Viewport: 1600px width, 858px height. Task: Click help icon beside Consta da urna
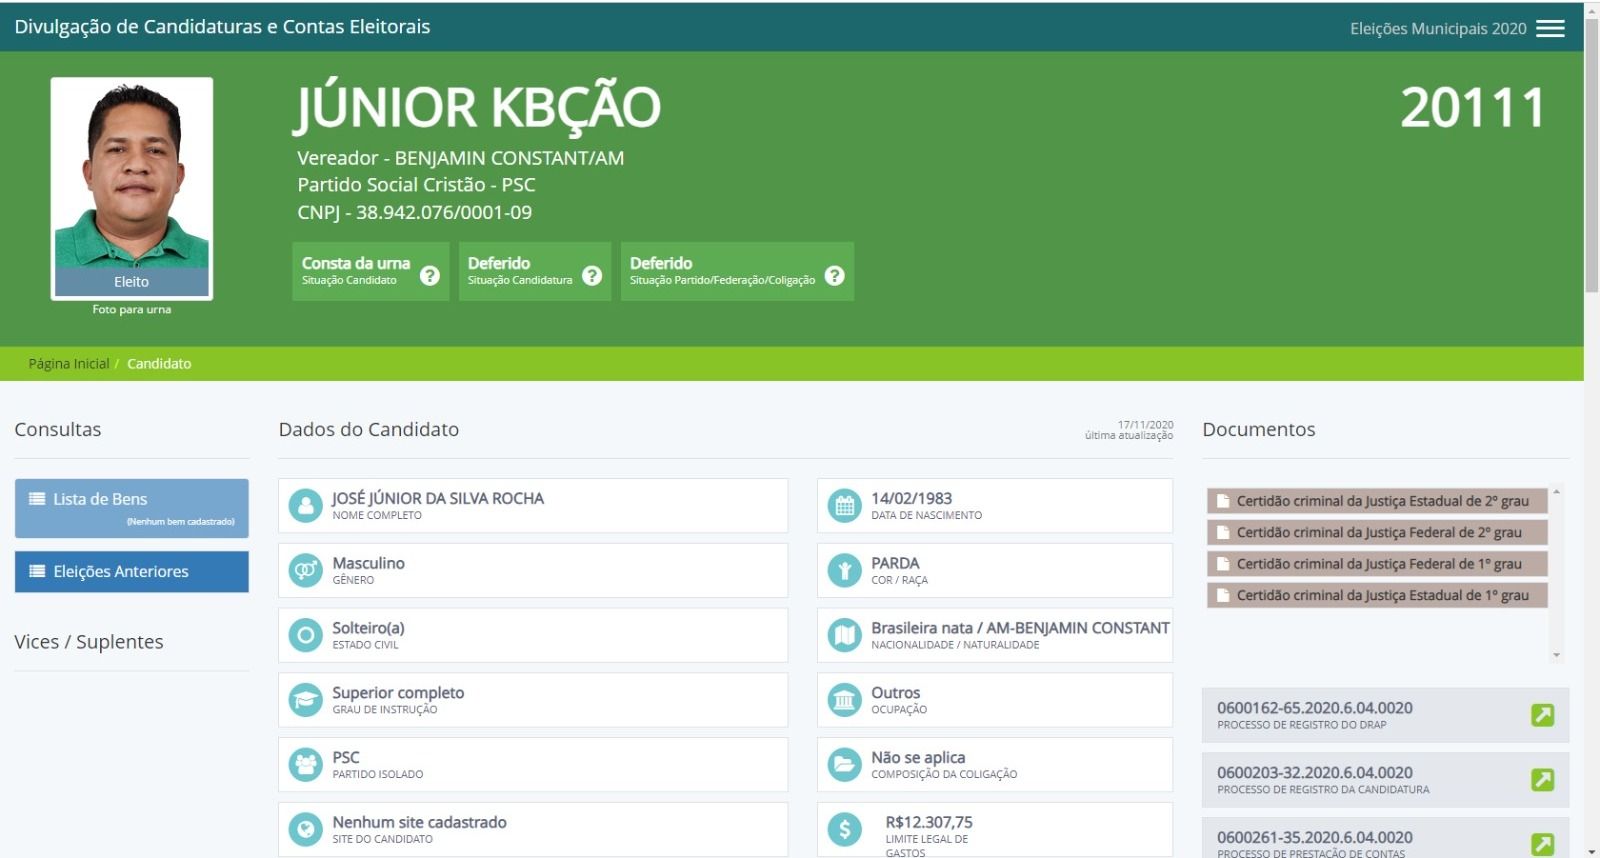pos(430,275)
